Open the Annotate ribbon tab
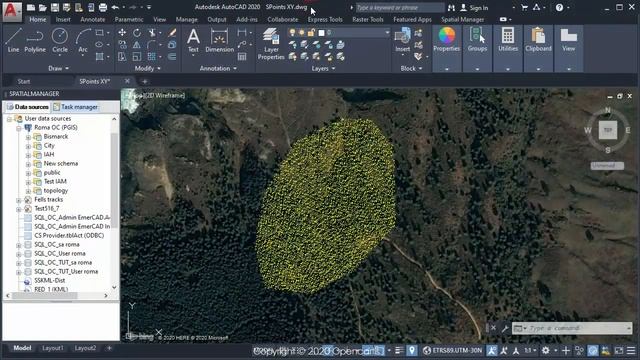This screenshot has width=640, height=360. click(93, 19)
